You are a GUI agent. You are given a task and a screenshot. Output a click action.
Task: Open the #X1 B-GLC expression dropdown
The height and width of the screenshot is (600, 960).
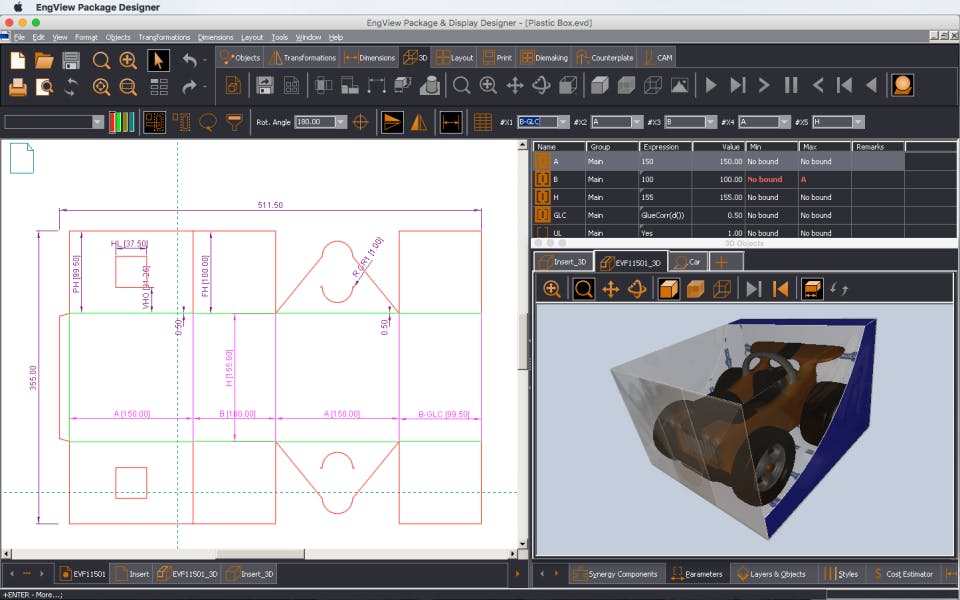[563, 123]
